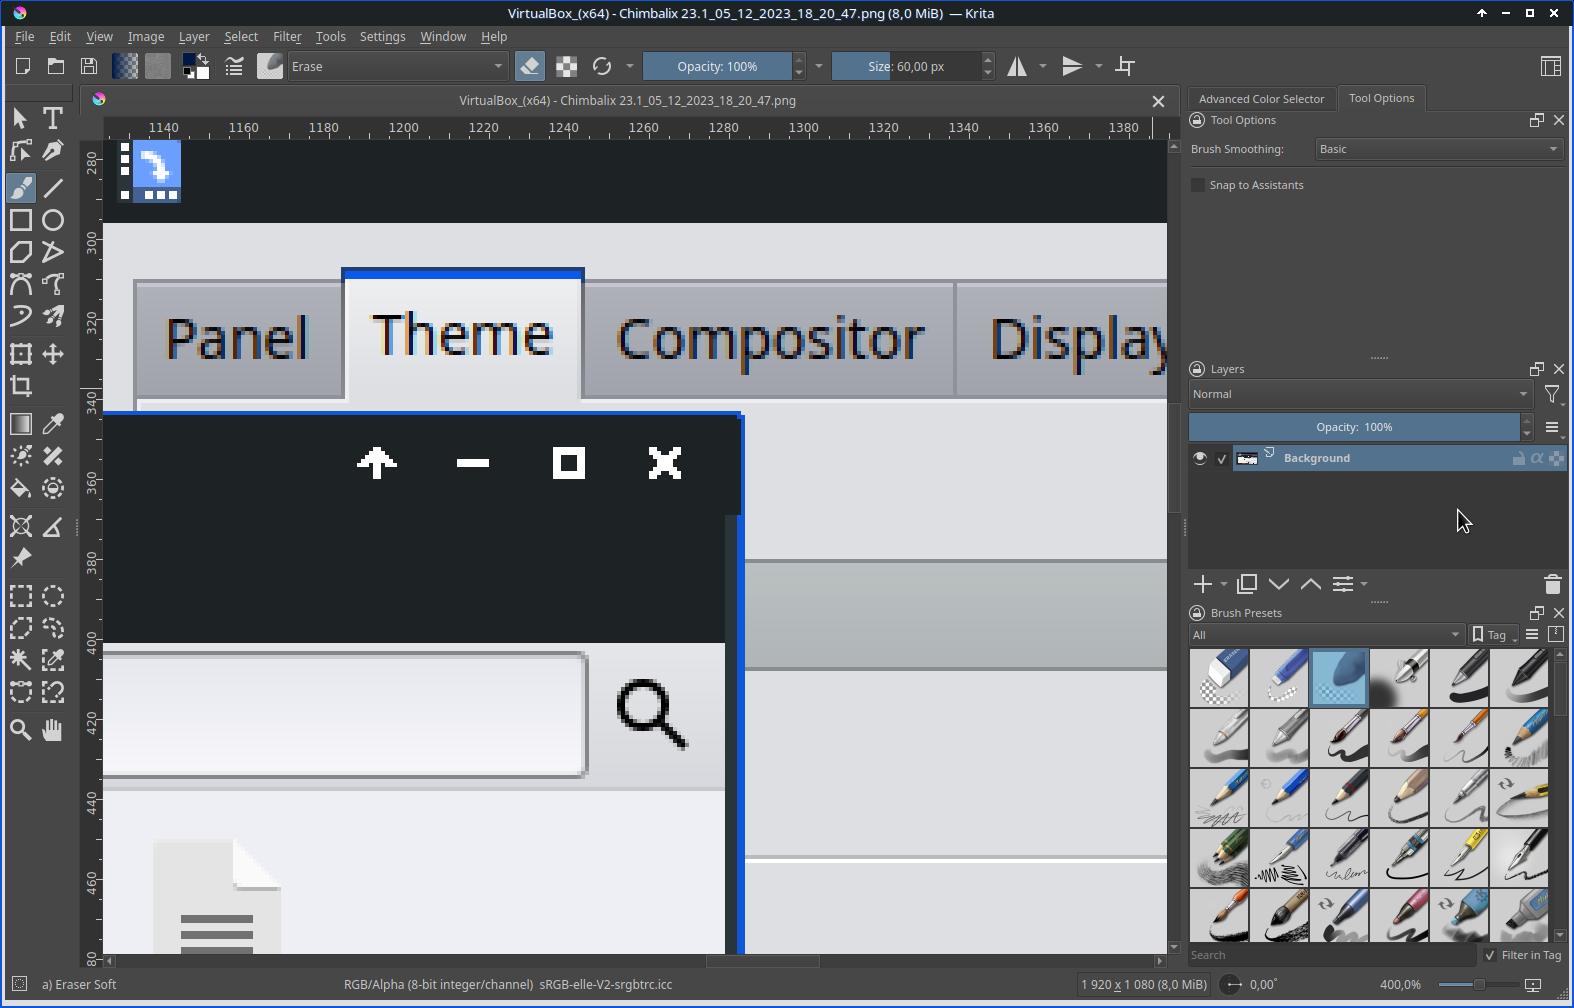Screen dimensions: 1574x1008
Task: Select the Rectangle shape tool
Action: (x=21, y=220)
